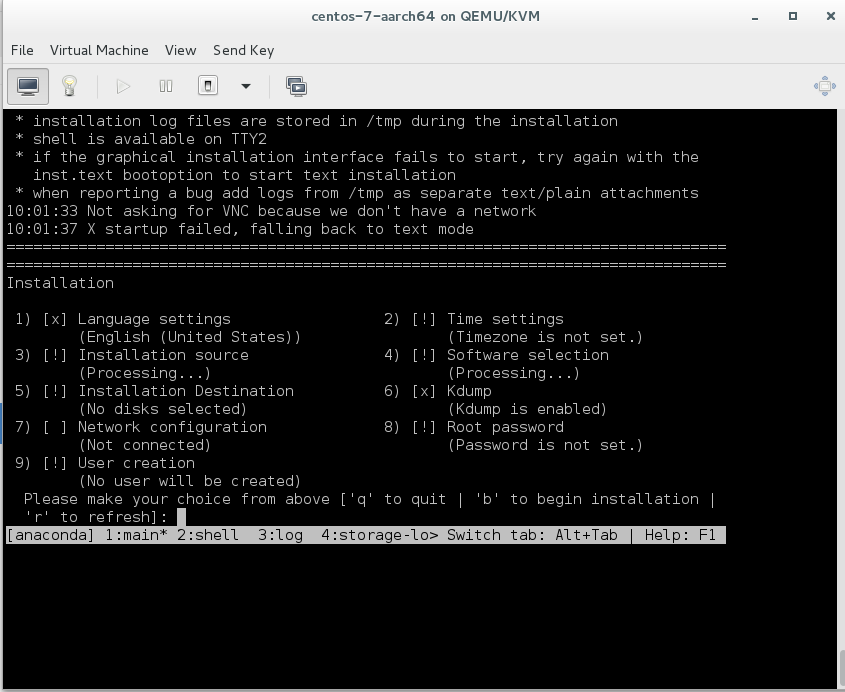Click the 'Kdump' entry
Image resolution: width=845 pixels, height=692 pixels.
tap(469, 391)
